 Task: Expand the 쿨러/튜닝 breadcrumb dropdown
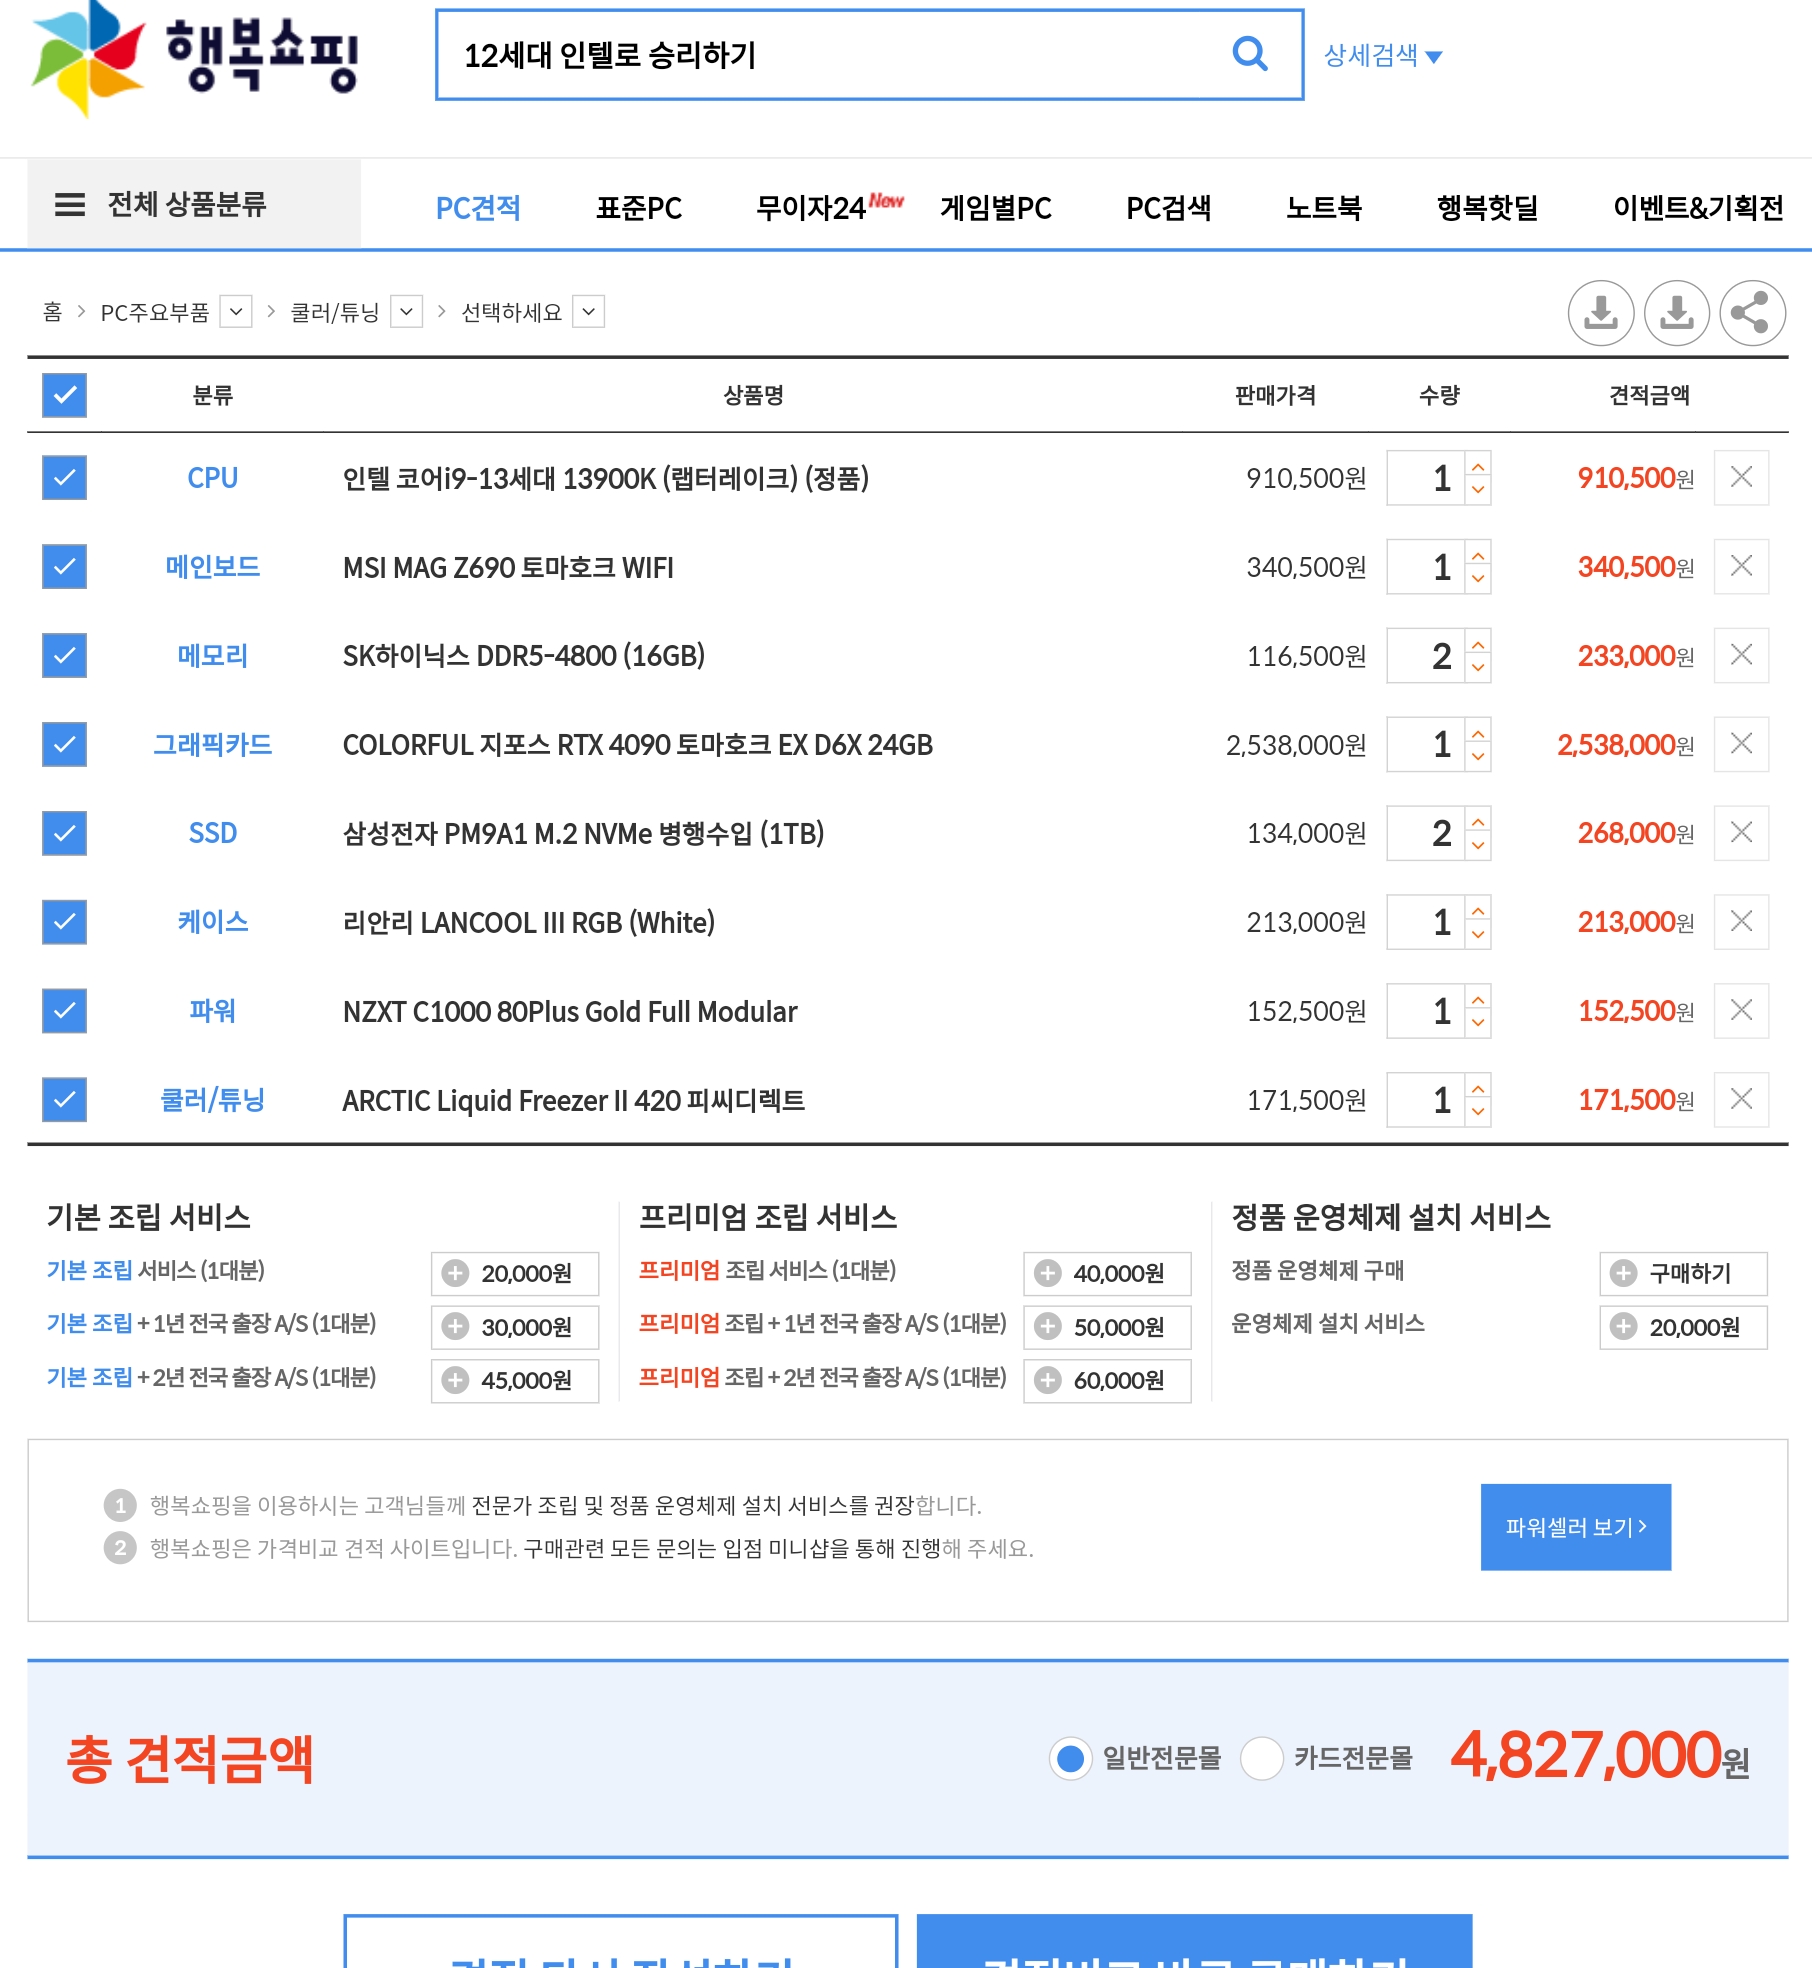(406, 312)
